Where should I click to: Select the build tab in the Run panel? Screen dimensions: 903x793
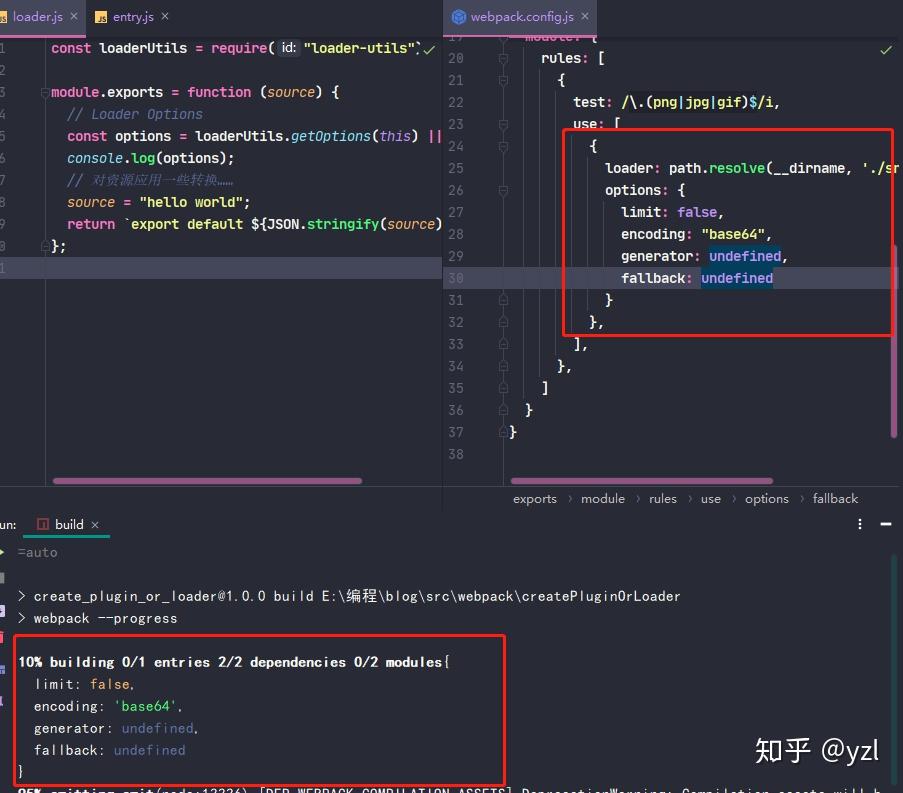tap(69, 525)
